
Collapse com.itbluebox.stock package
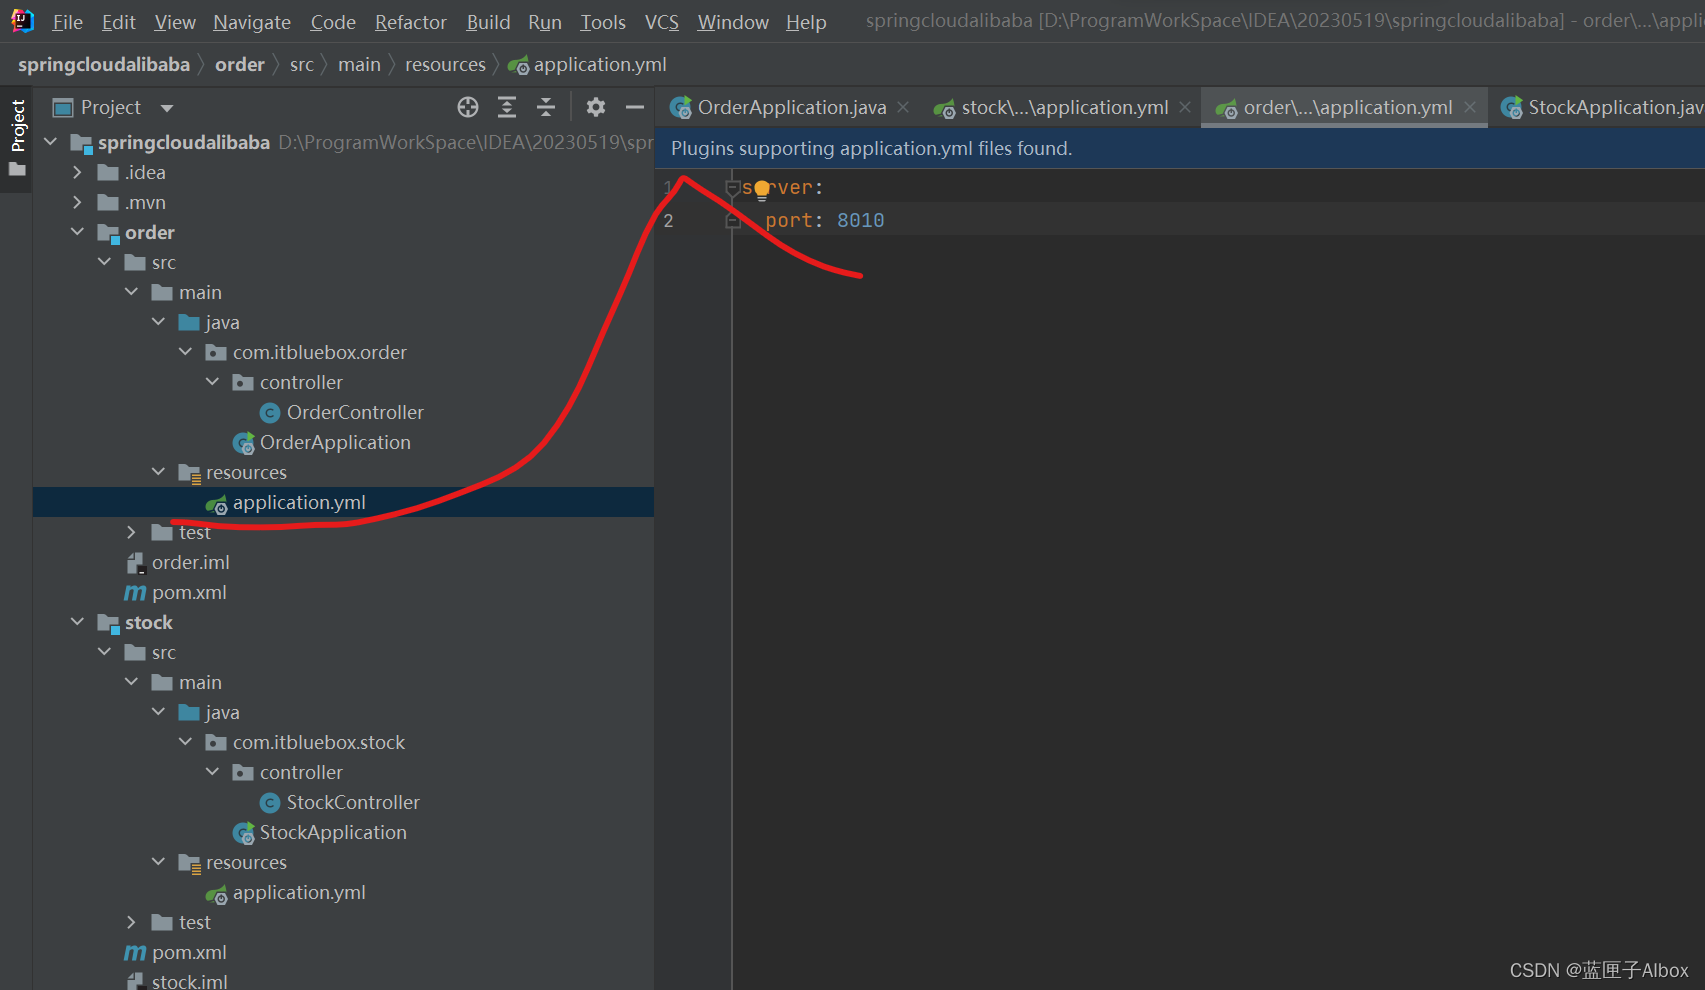coord(185,742)
